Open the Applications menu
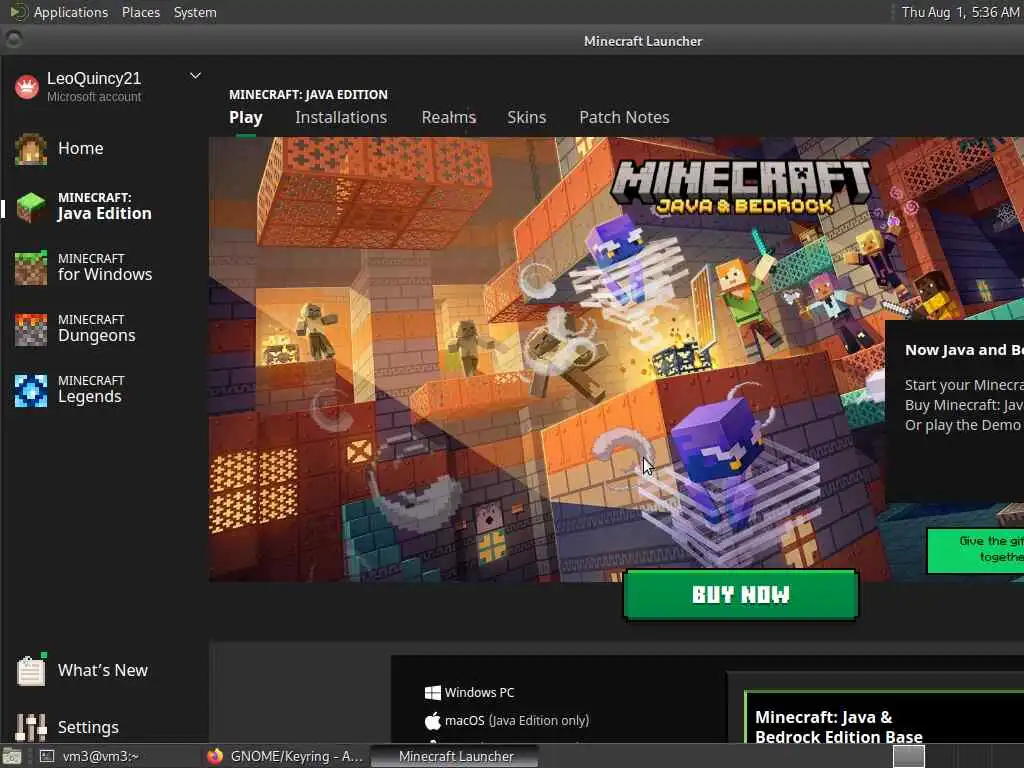This screenshot has height=768, width=1024. coord(71,12)
